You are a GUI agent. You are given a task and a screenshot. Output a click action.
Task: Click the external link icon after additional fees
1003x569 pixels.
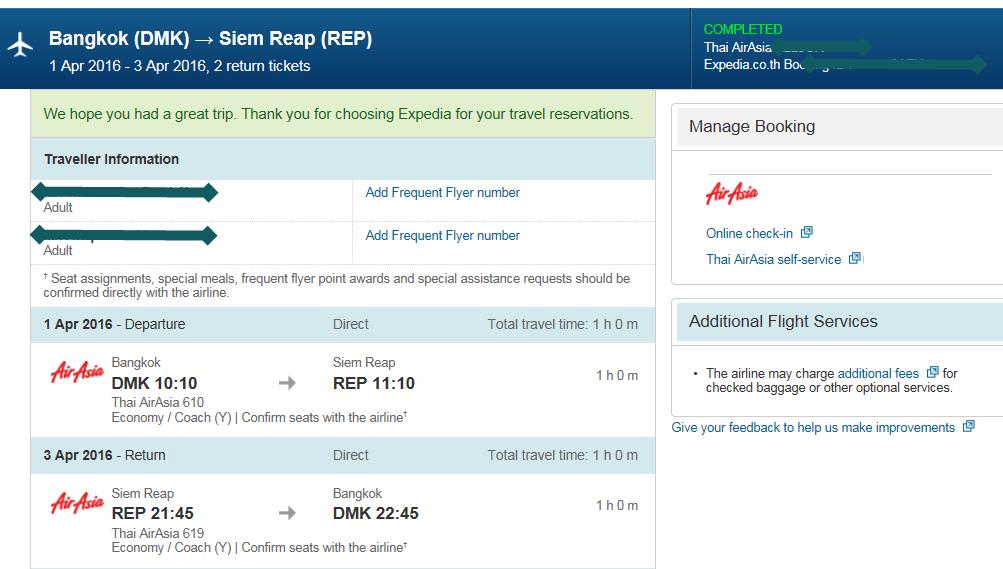tap(933, 372)
